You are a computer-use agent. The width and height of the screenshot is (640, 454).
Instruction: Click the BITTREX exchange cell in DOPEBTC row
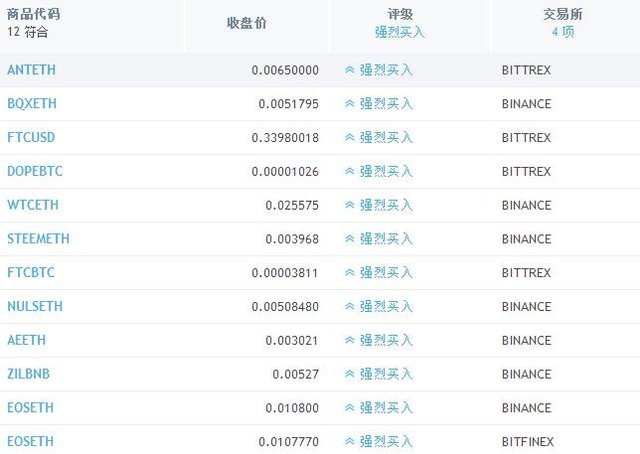[527, 171]
